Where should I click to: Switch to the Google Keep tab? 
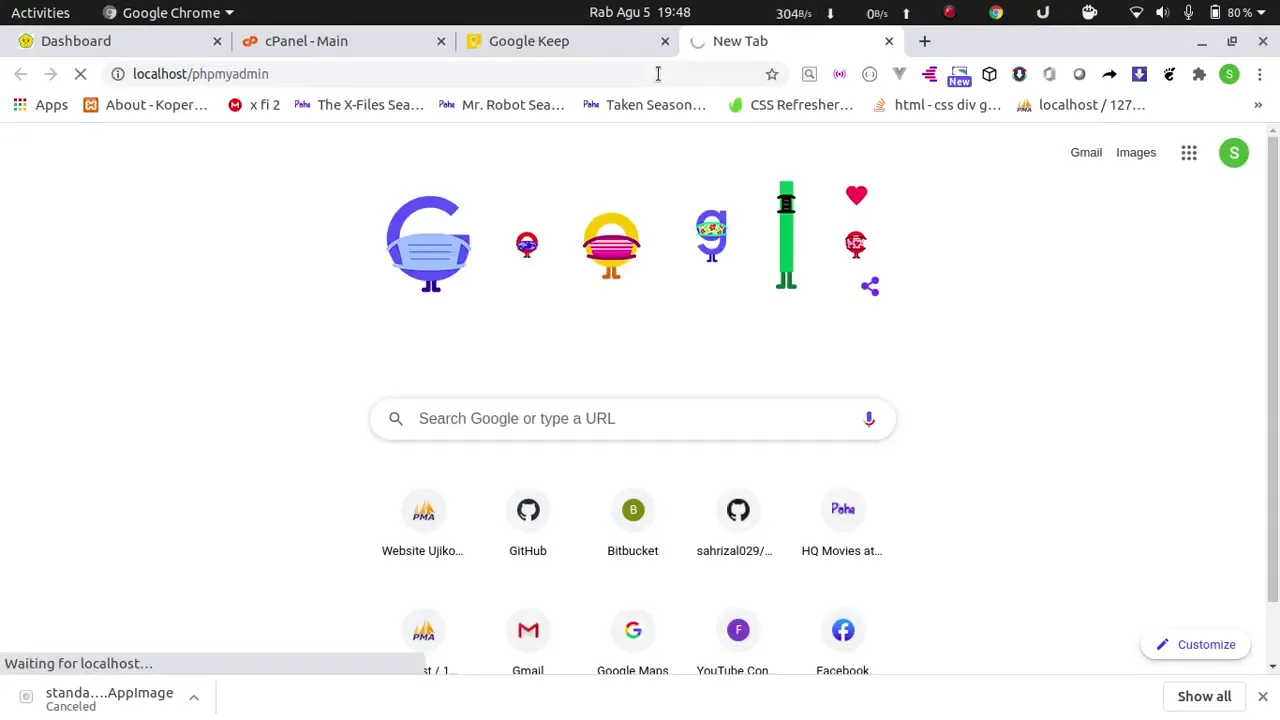coord(566,41)
